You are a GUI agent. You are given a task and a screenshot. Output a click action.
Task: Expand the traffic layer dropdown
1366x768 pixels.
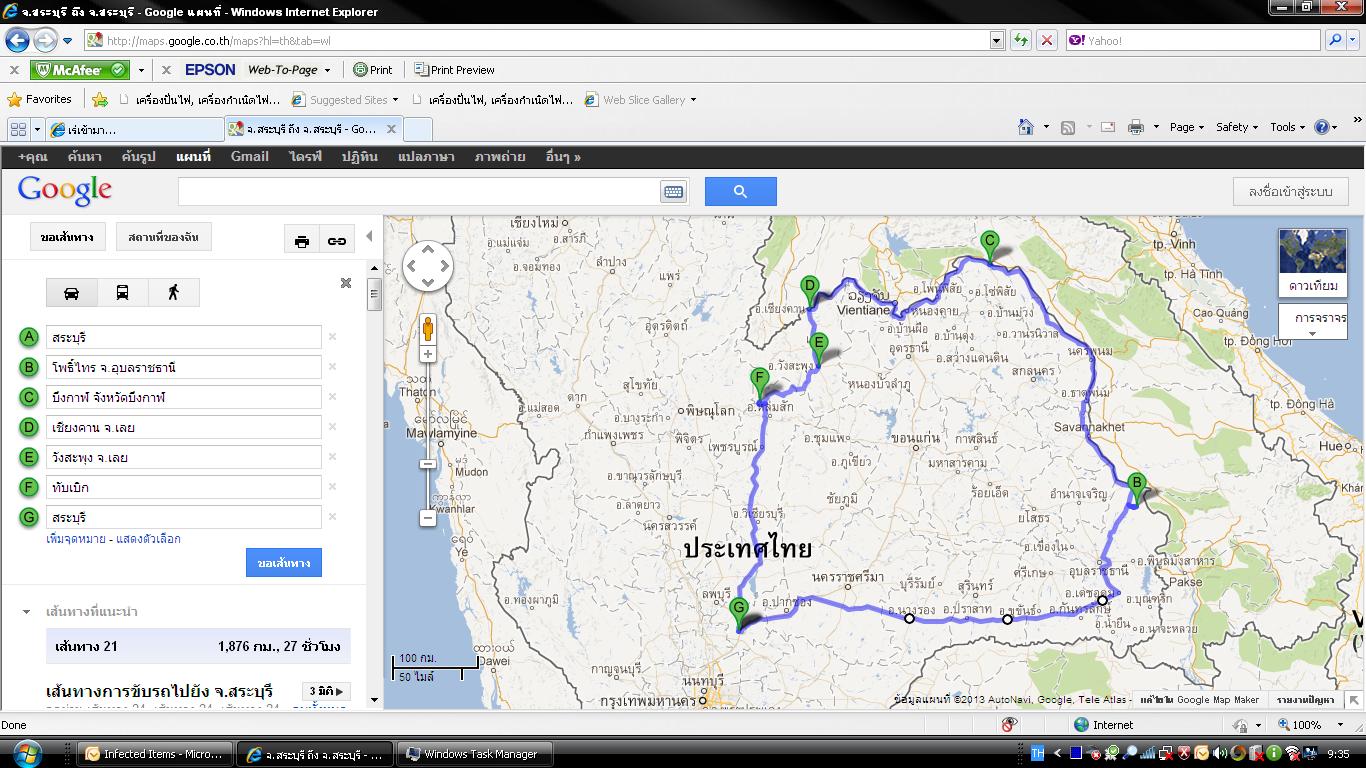(x=1312, y=333)
